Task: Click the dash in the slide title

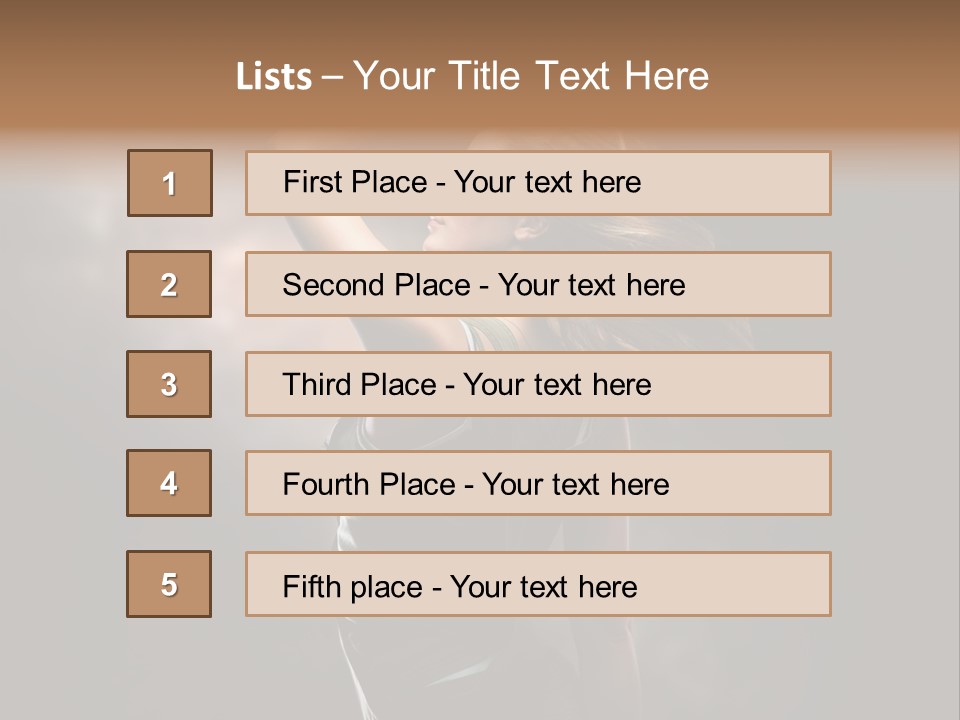Action: pos(332,77)
